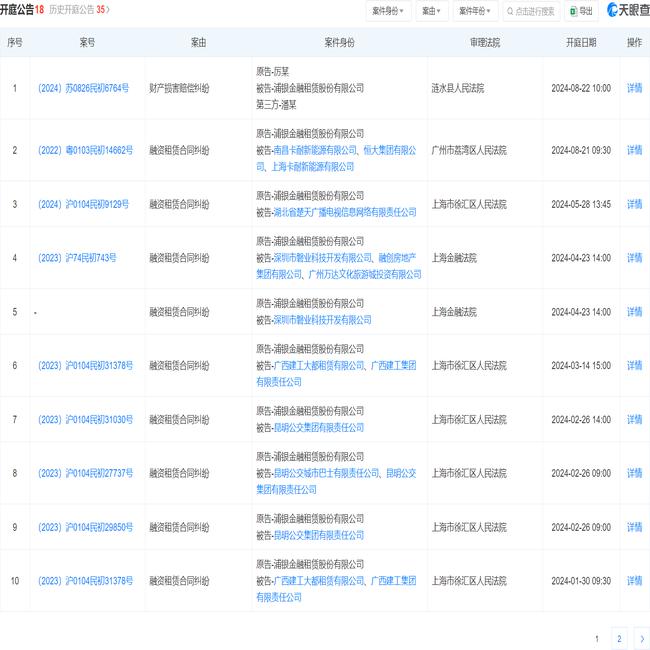The width and height of the screenshot is (650, 650).
Task: Open defendant 南昌卡耐新能源有限公司 link
Action: coord(315,150)
